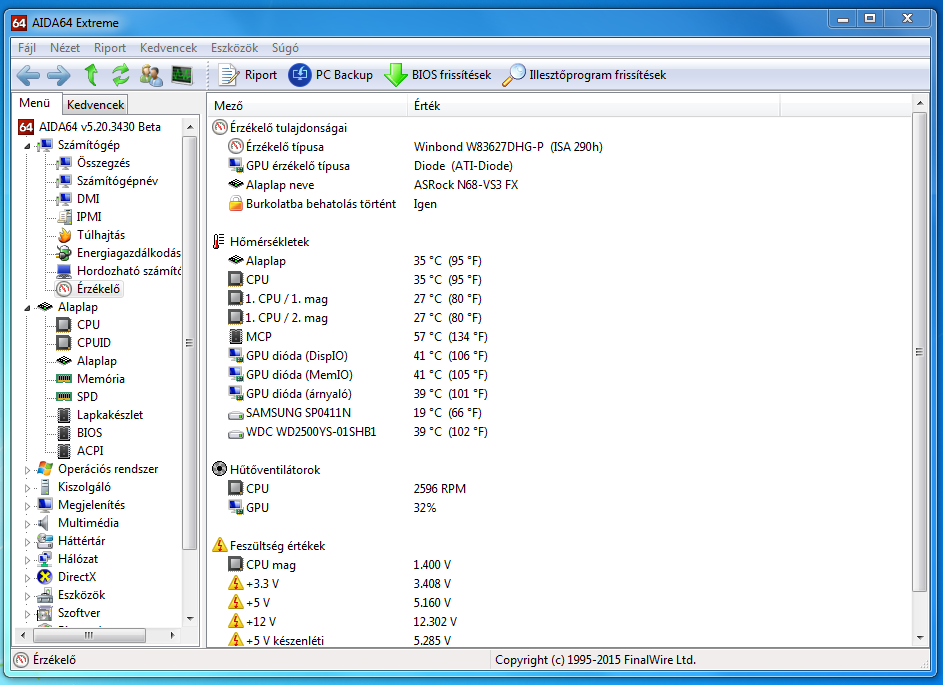Click the tree panel horizontal scrollbar thumb
The image size is (943, 685).
(89, 635)
